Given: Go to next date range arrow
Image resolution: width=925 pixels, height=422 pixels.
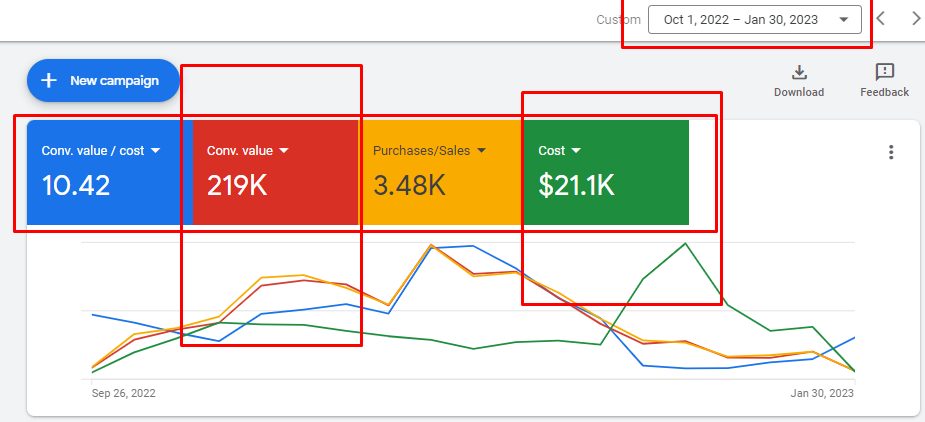Looking at the screenshot, I should pyautogui.click(x=915, y=18).
